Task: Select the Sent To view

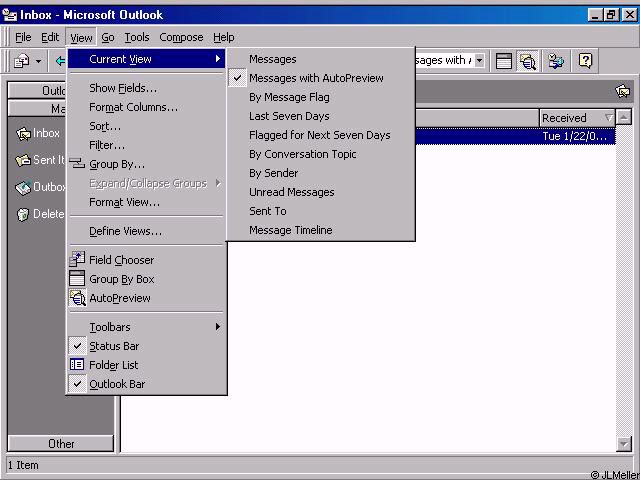Action: [320, 211]
